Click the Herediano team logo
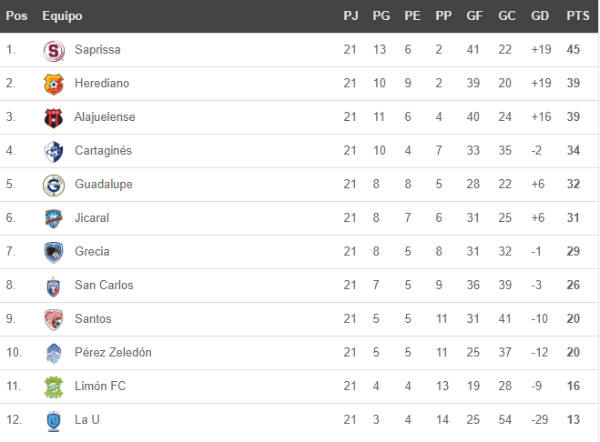This screenshot has height=442, width=600. [54, 84]
